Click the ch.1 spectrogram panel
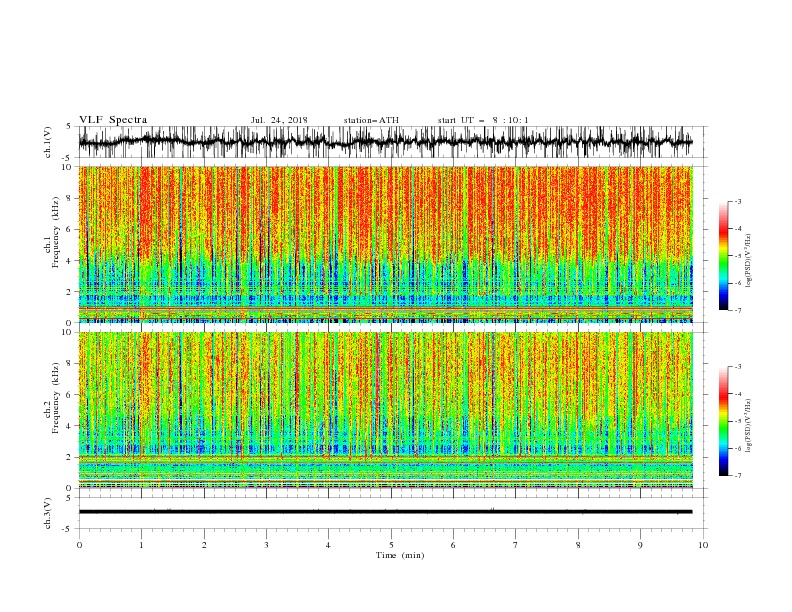 [x=386, y=244]
